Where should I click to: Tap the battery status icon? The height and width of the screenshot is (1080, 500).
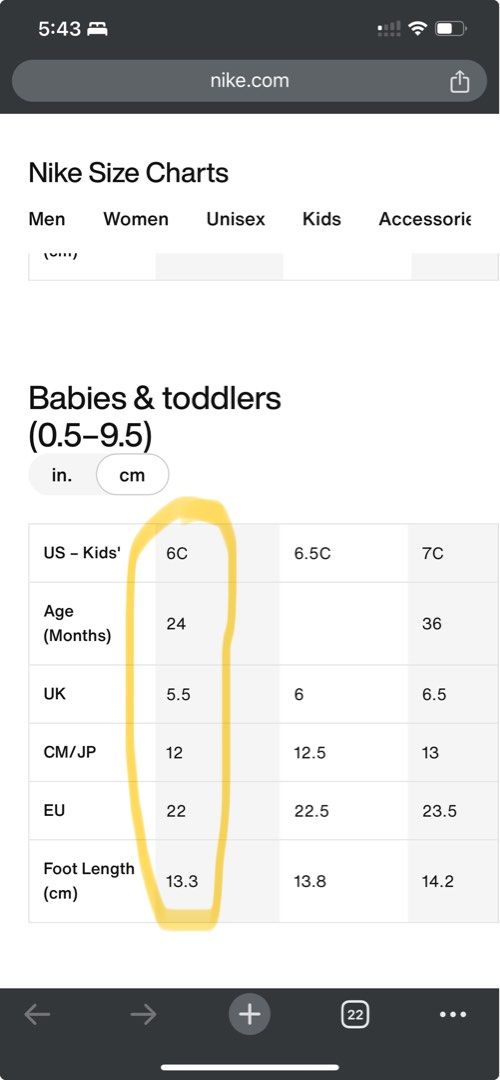click(451, 29)
